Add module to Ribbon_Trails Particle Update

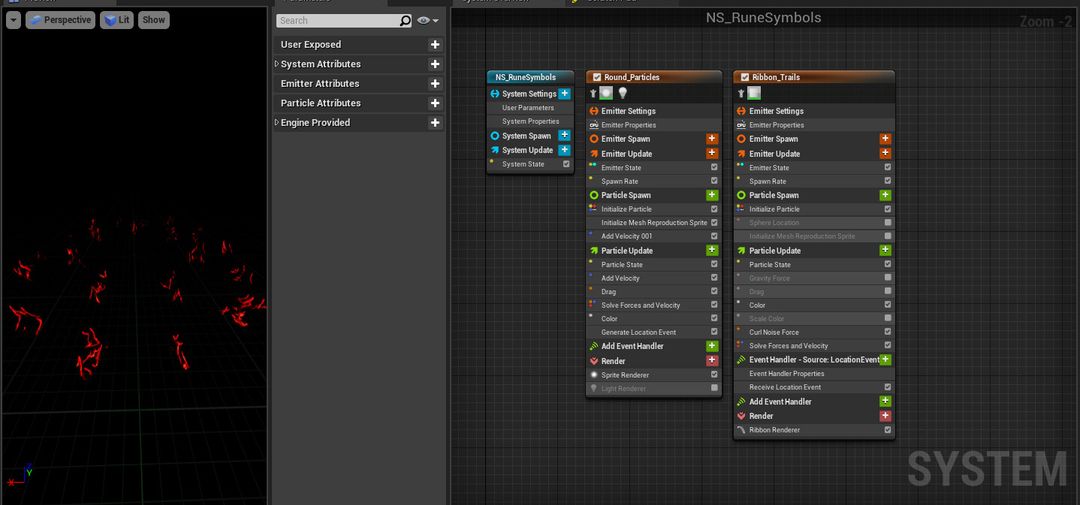(x=885, y=251)
